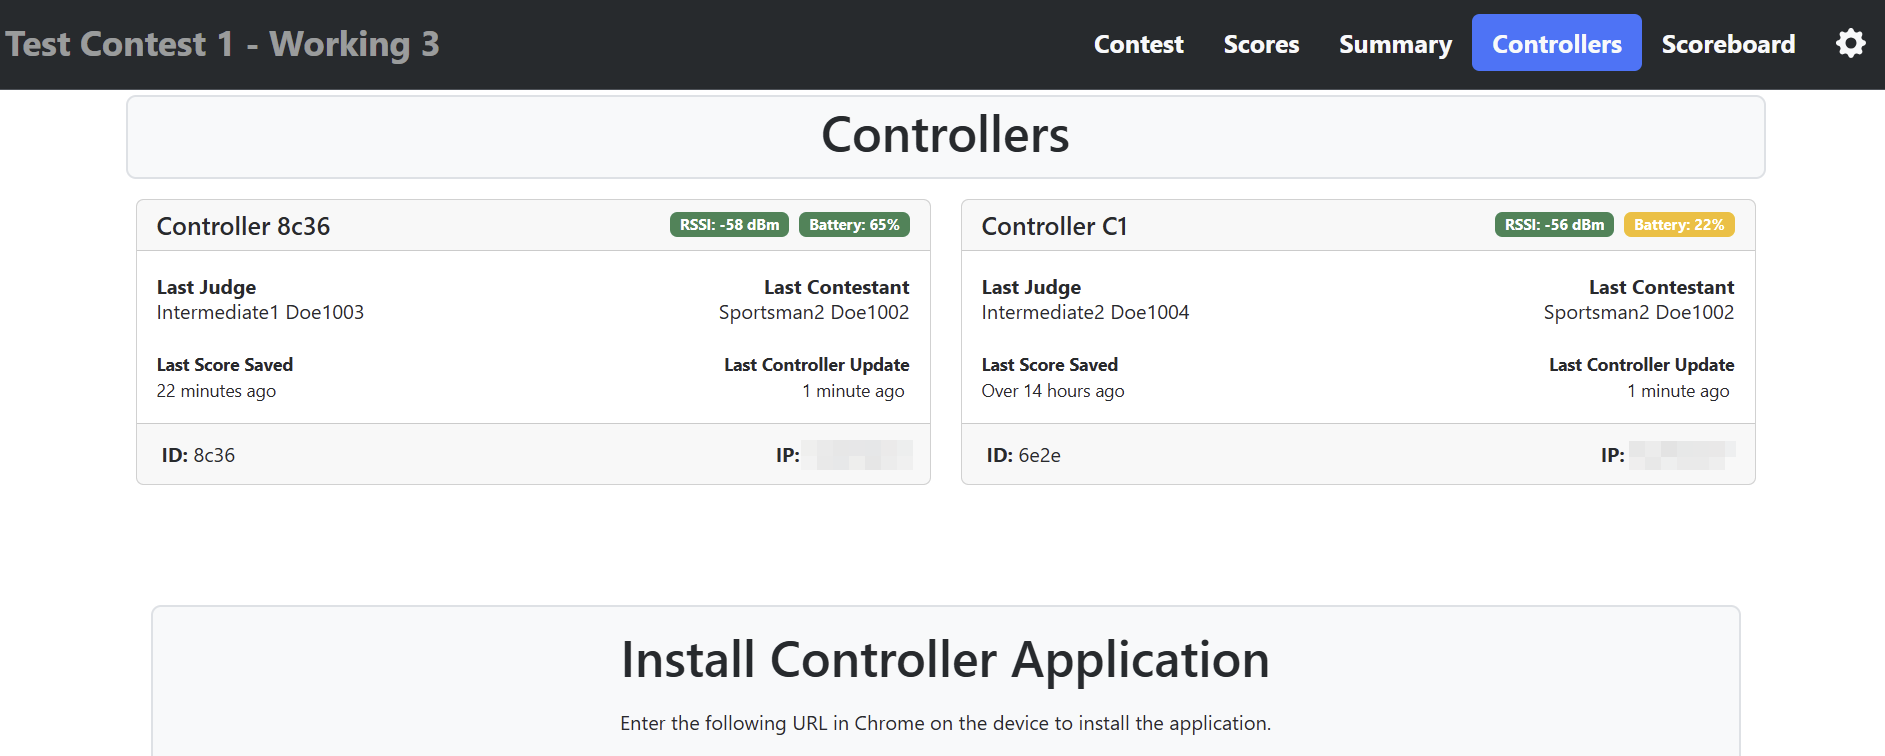Click Controller 8c36 RSSI -58 dBm badge
The width and height of the screenshot is (1885, 756).
[x=729, y=225]
